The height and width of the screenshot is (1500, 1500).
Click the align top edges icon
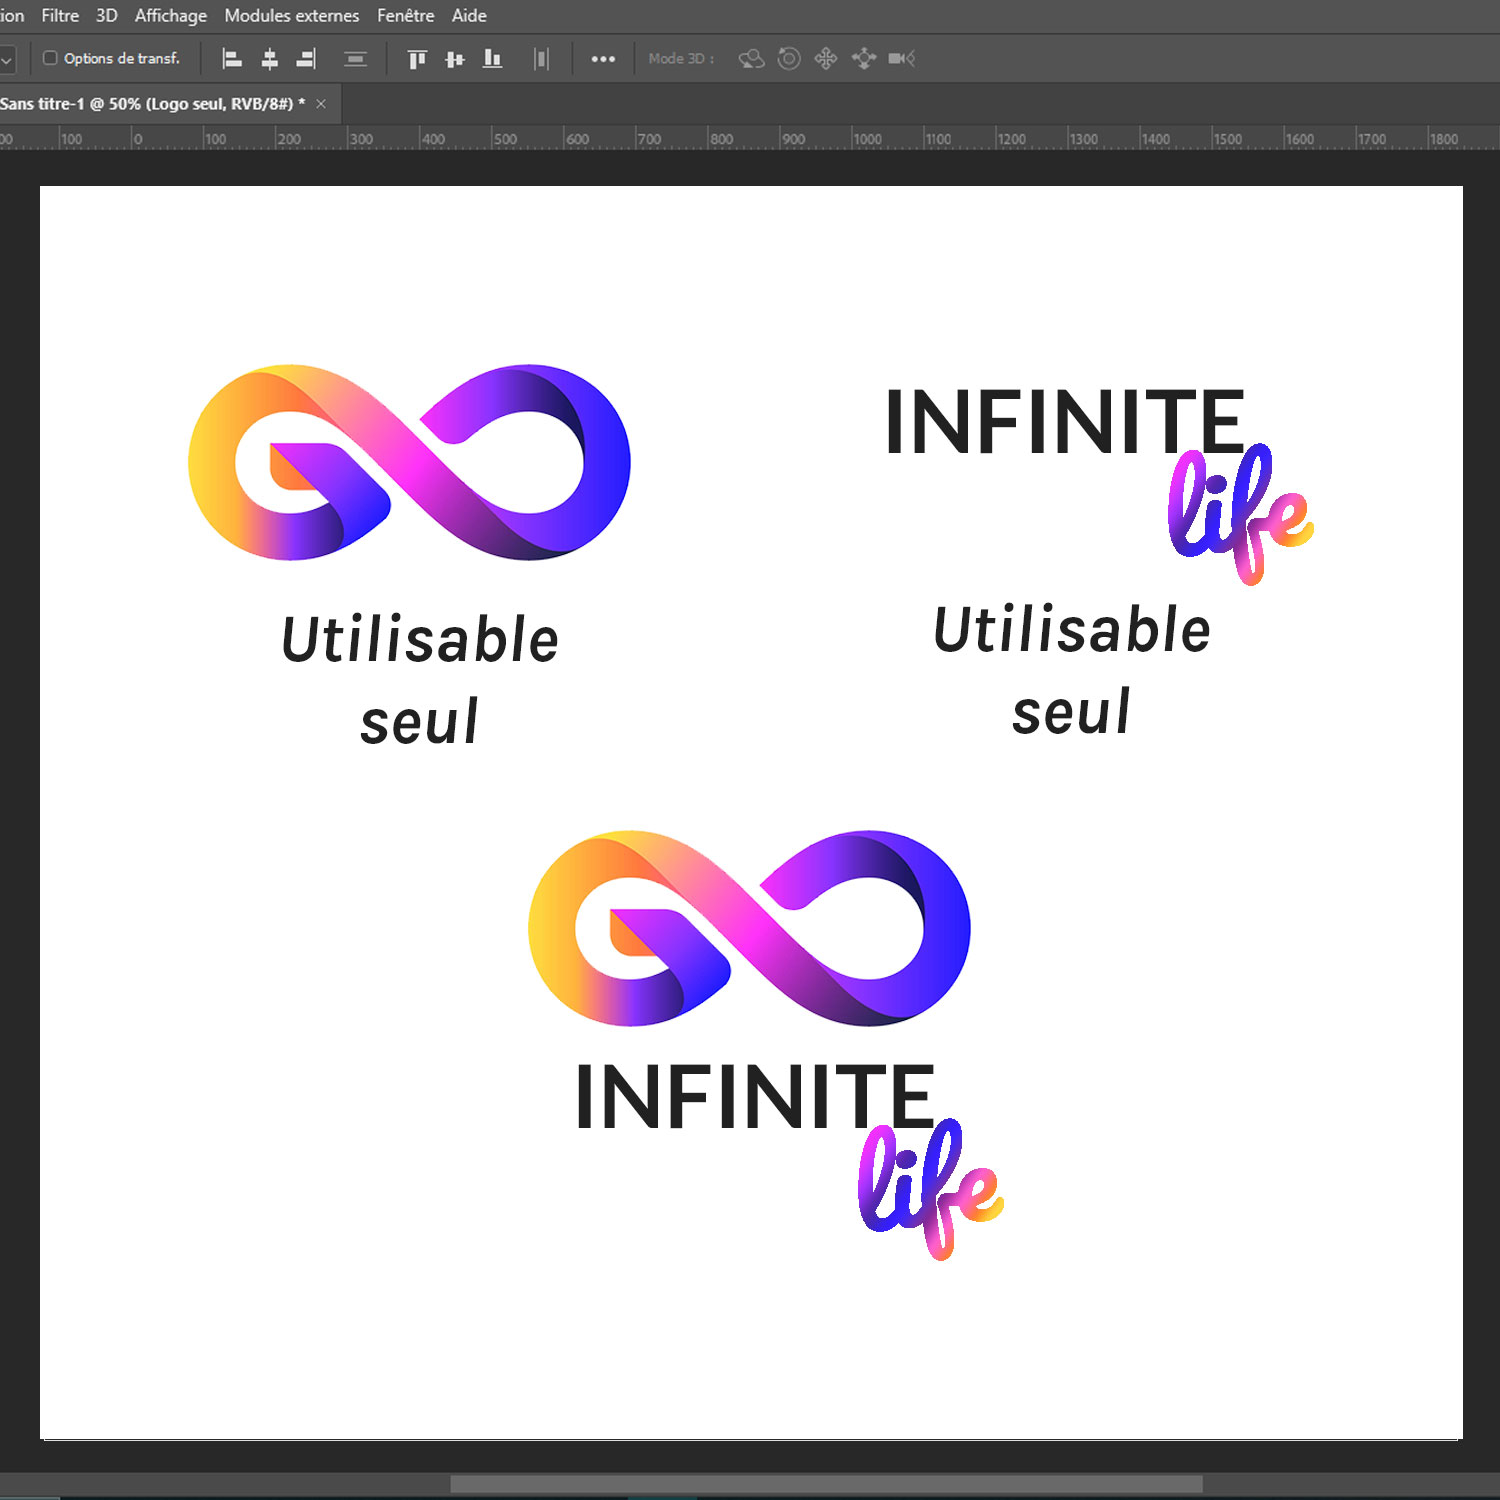[417, 59]
